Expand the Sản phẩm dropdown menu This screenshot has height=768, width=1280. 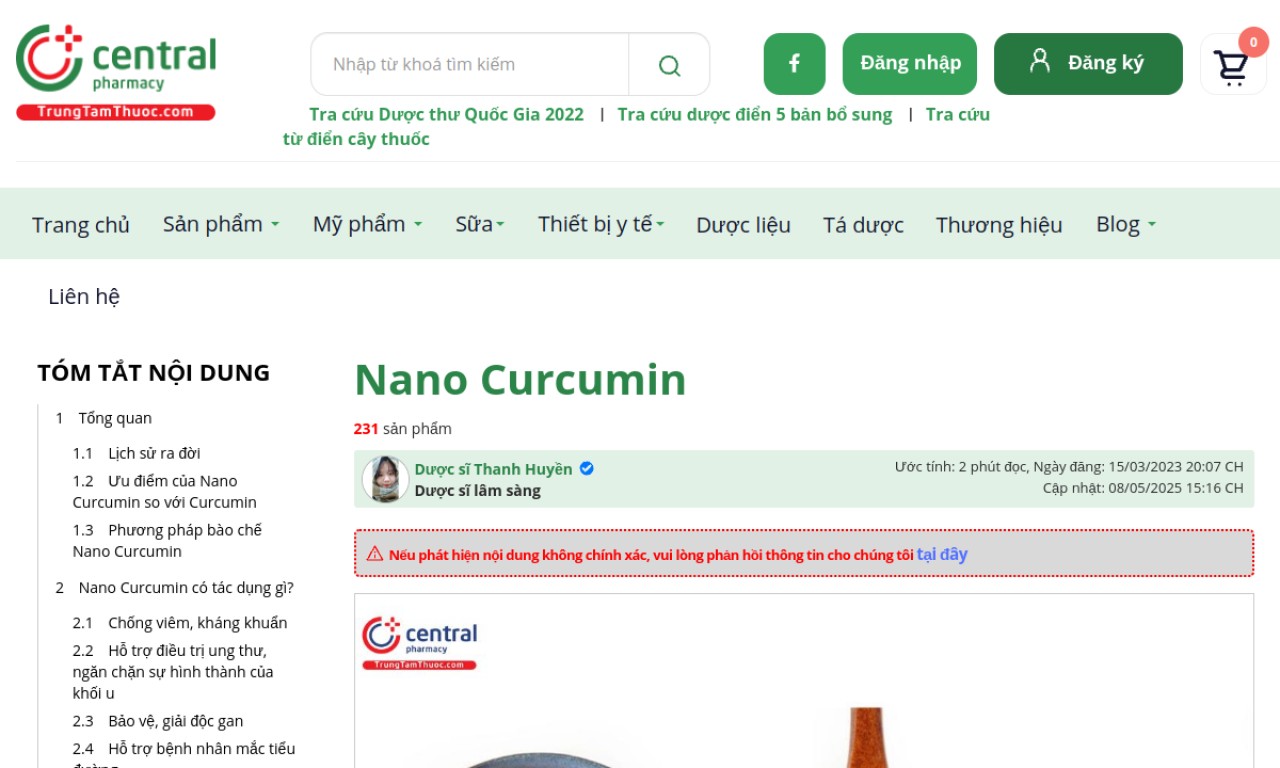221,224
